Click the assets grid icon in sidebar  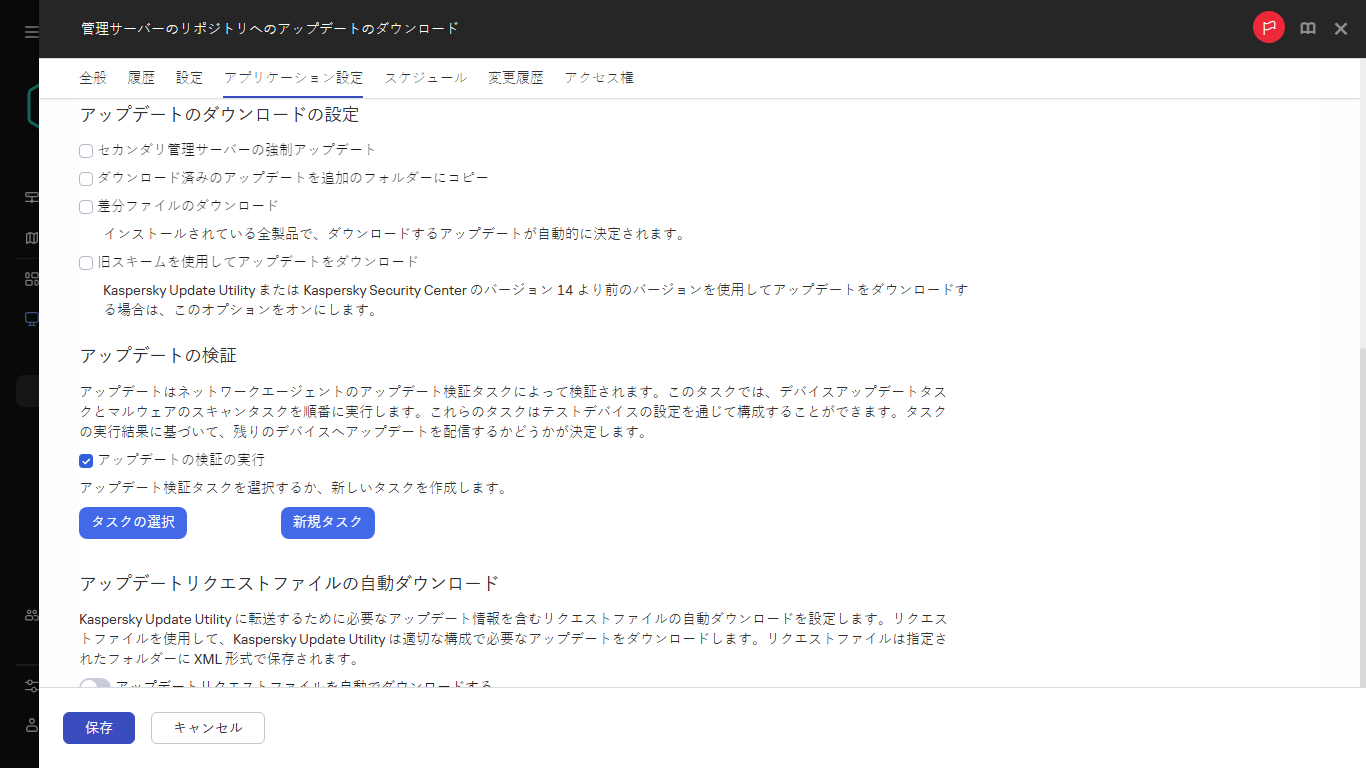[x=30, y=278]
